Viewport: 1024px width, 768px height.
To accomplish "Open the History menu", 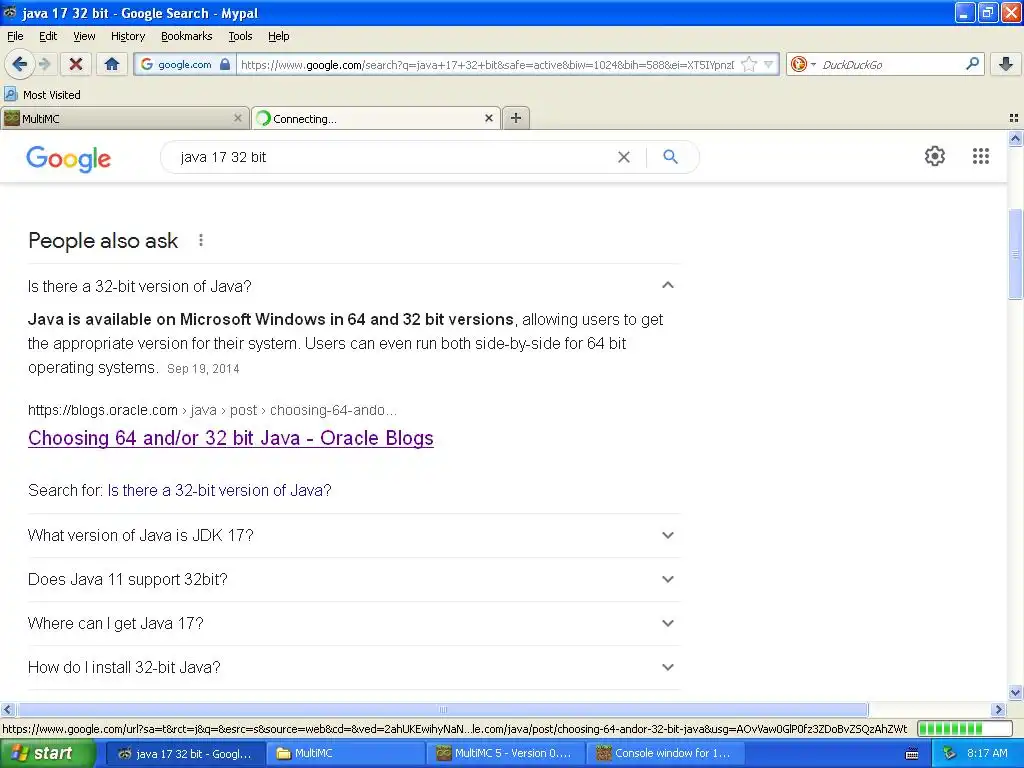I will coord(128,36).
